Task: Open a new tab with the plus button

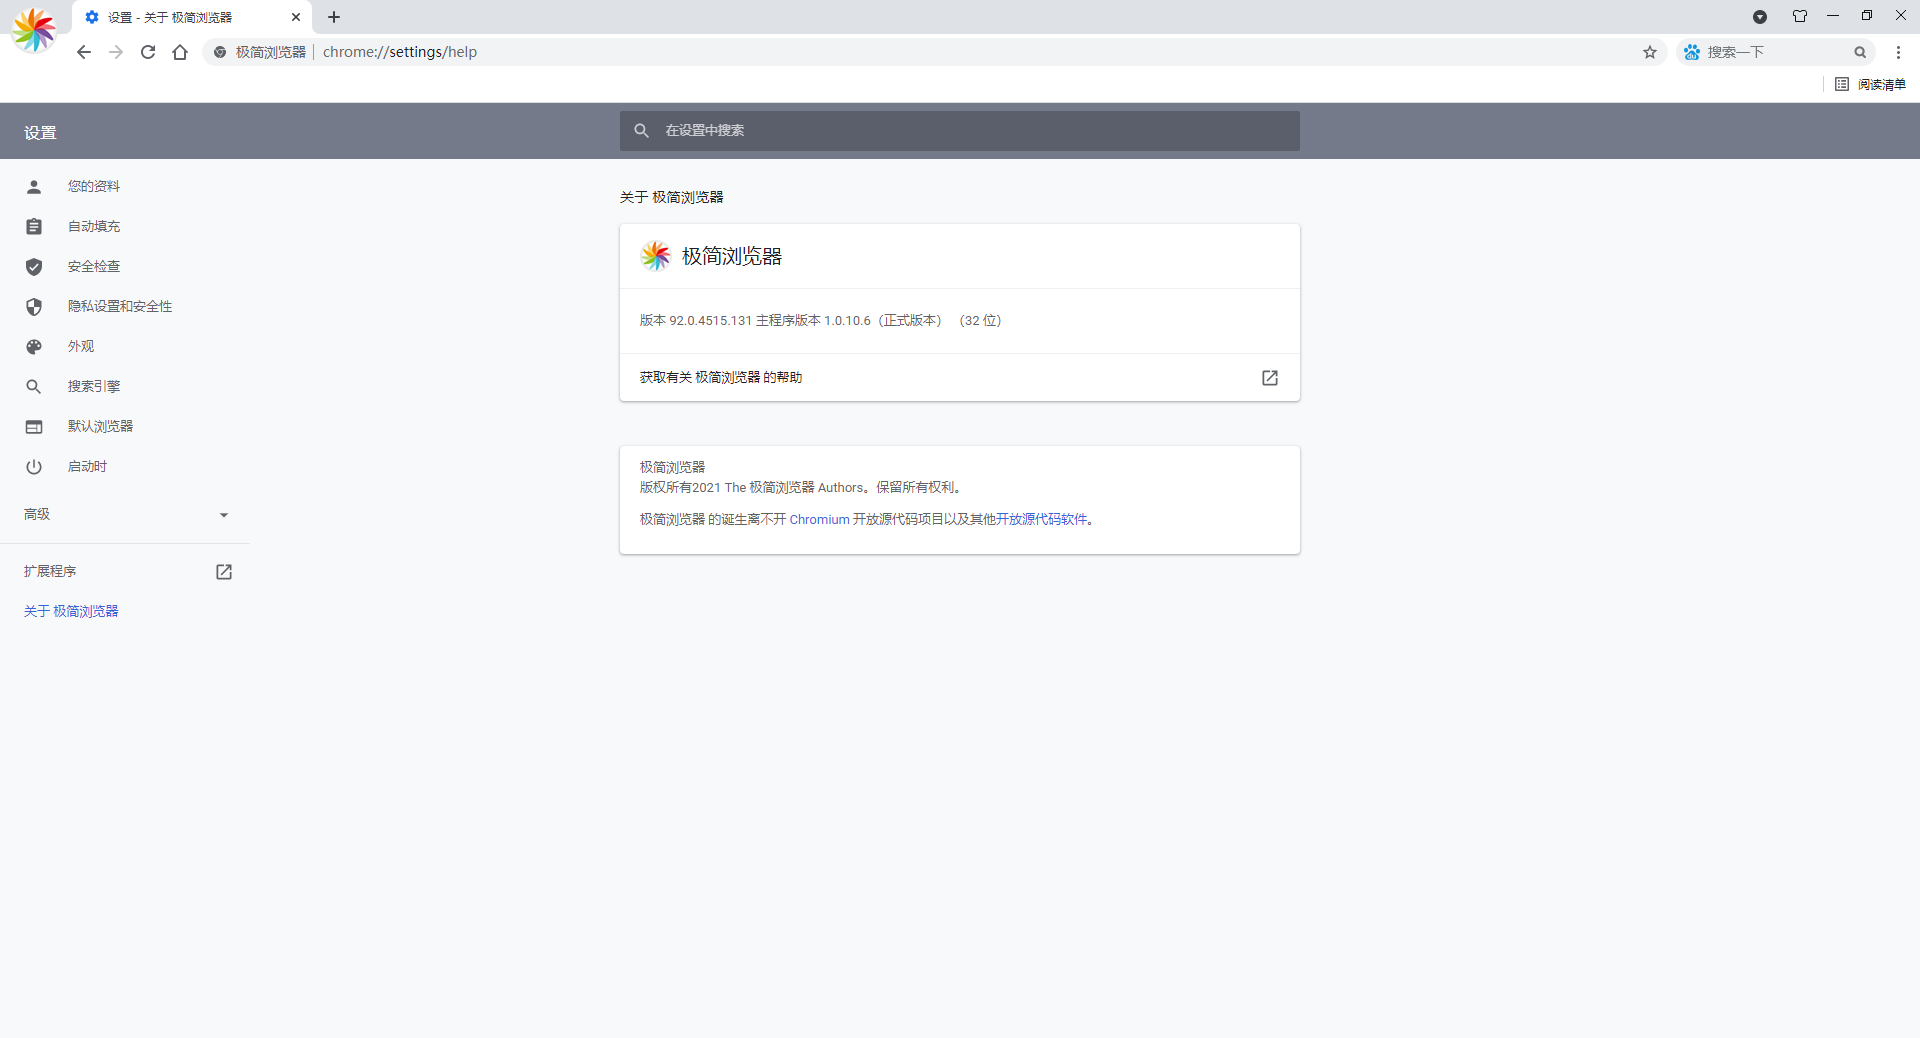Action: point(334,17)
